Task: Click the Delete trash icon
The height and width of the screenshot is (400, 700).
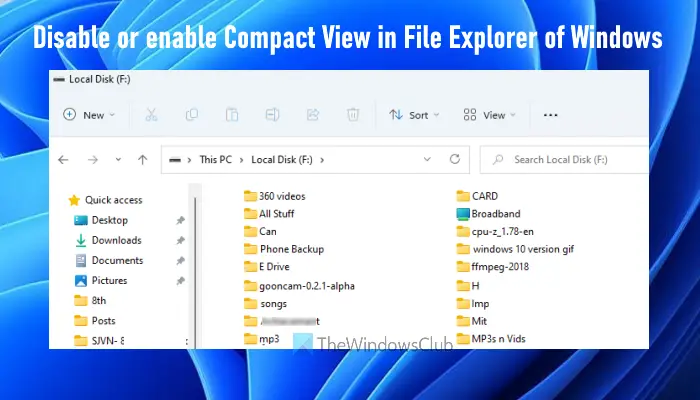Action: coord(353,115)
